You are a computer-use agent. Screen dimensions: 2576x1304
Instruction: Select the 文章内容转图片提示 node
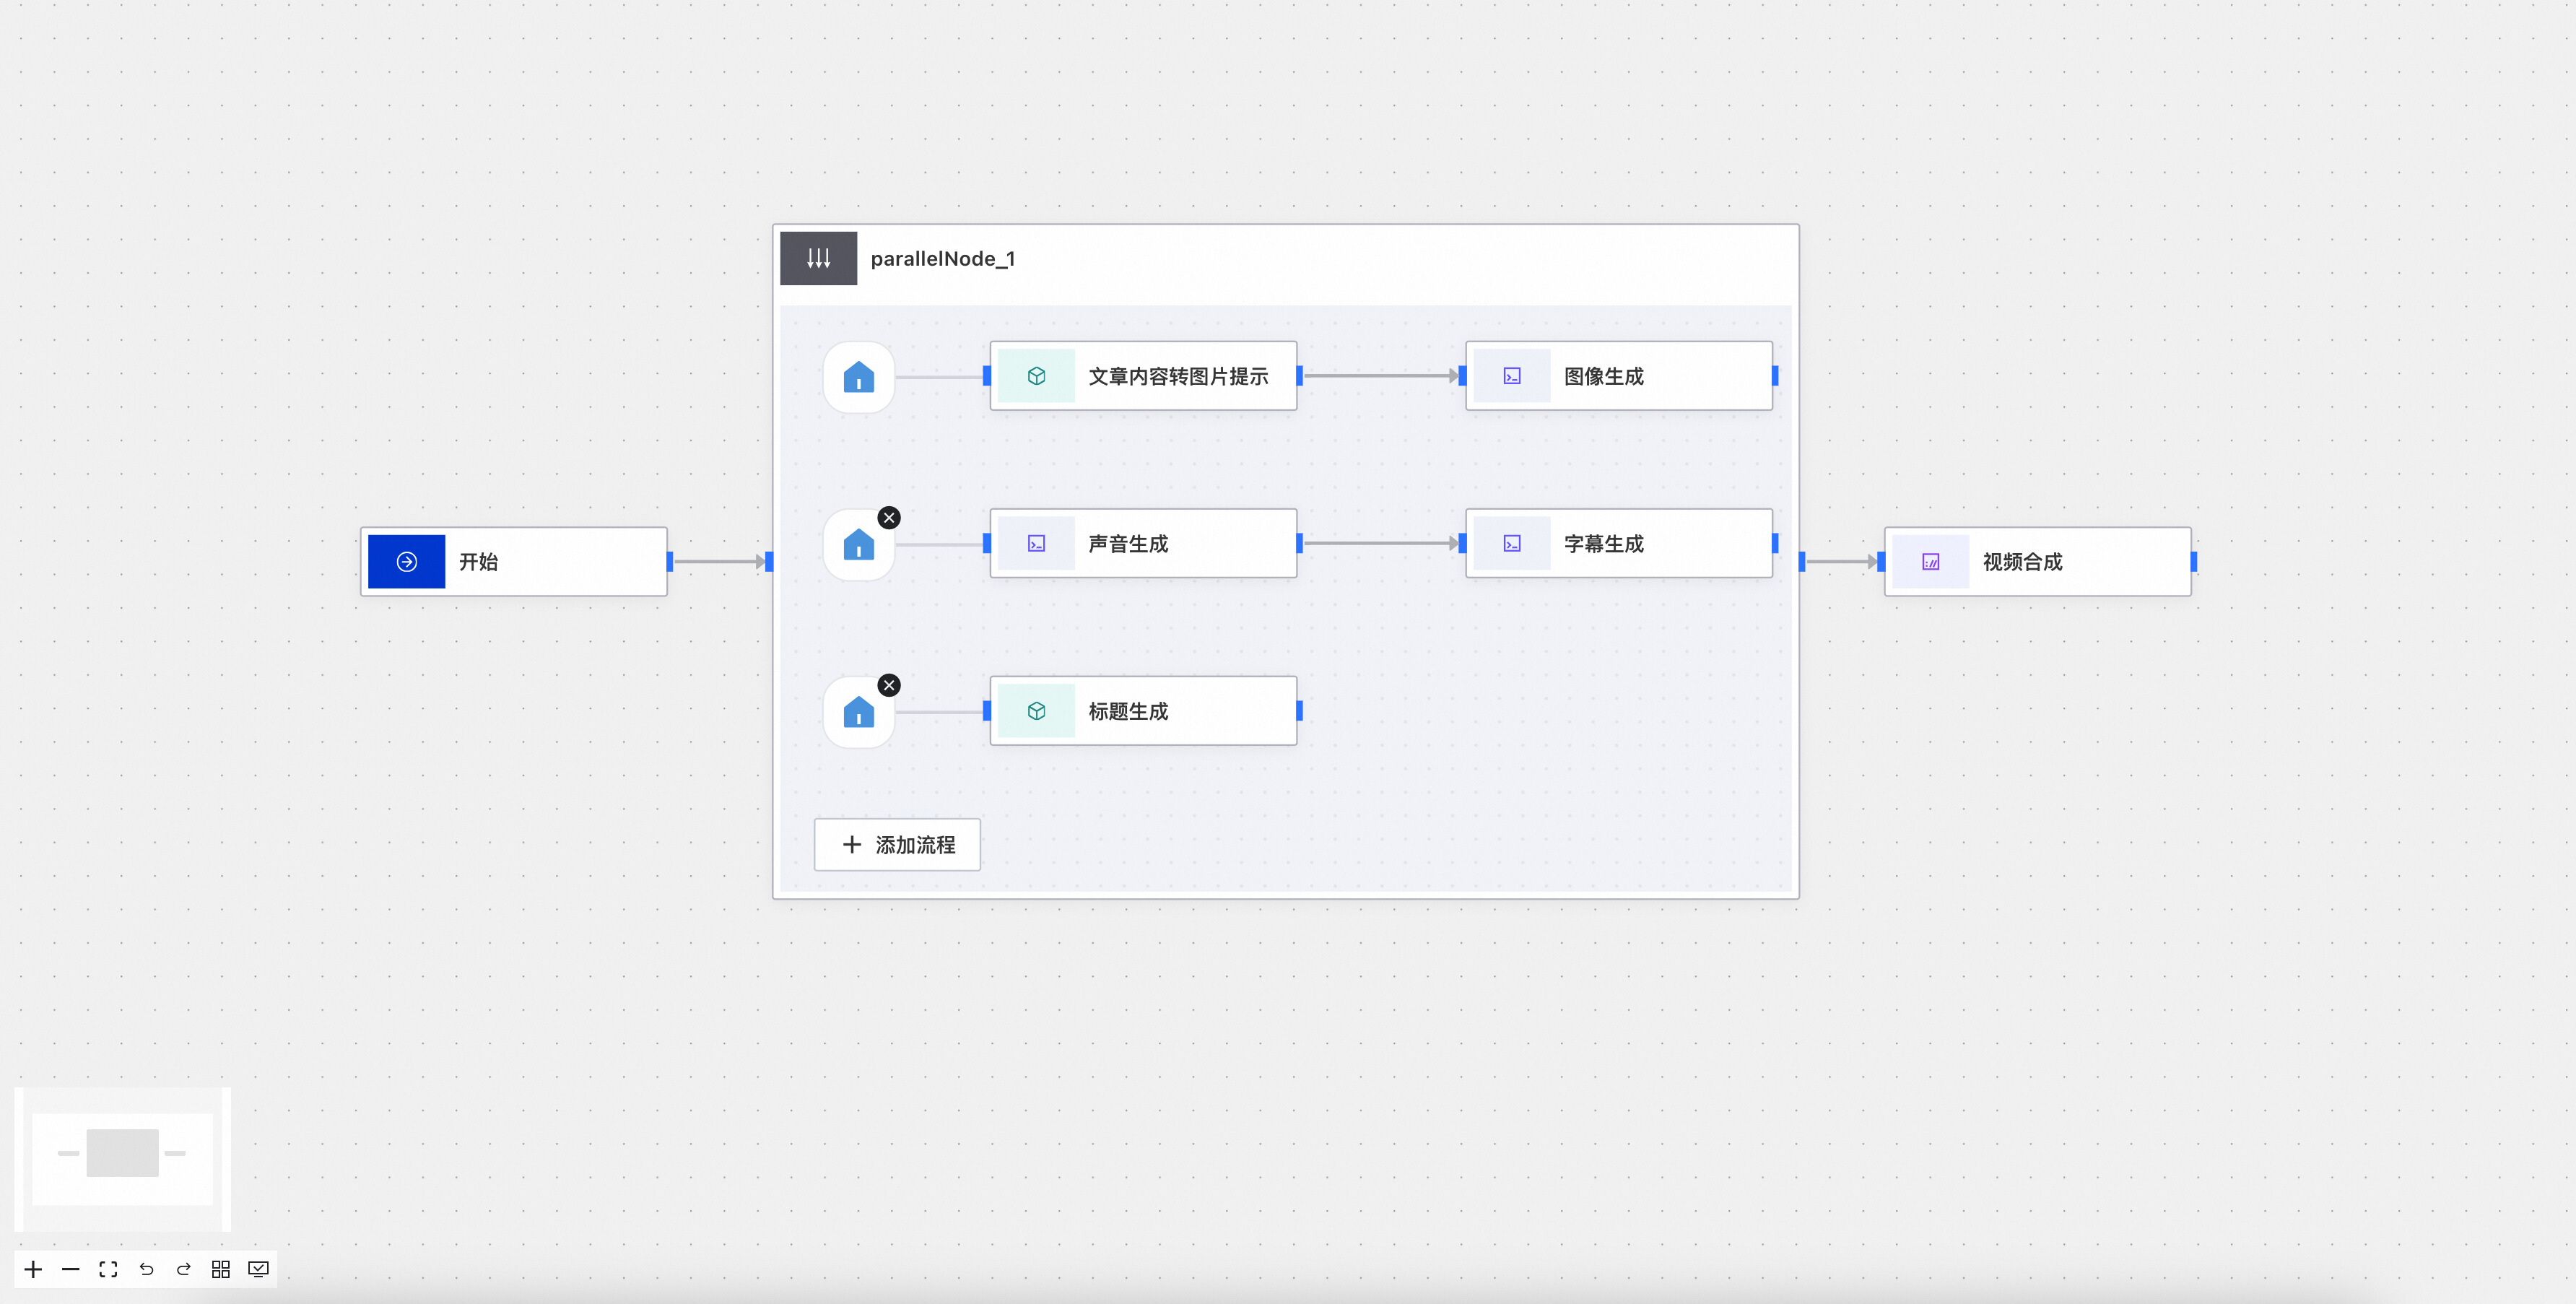coord(1143,376)
